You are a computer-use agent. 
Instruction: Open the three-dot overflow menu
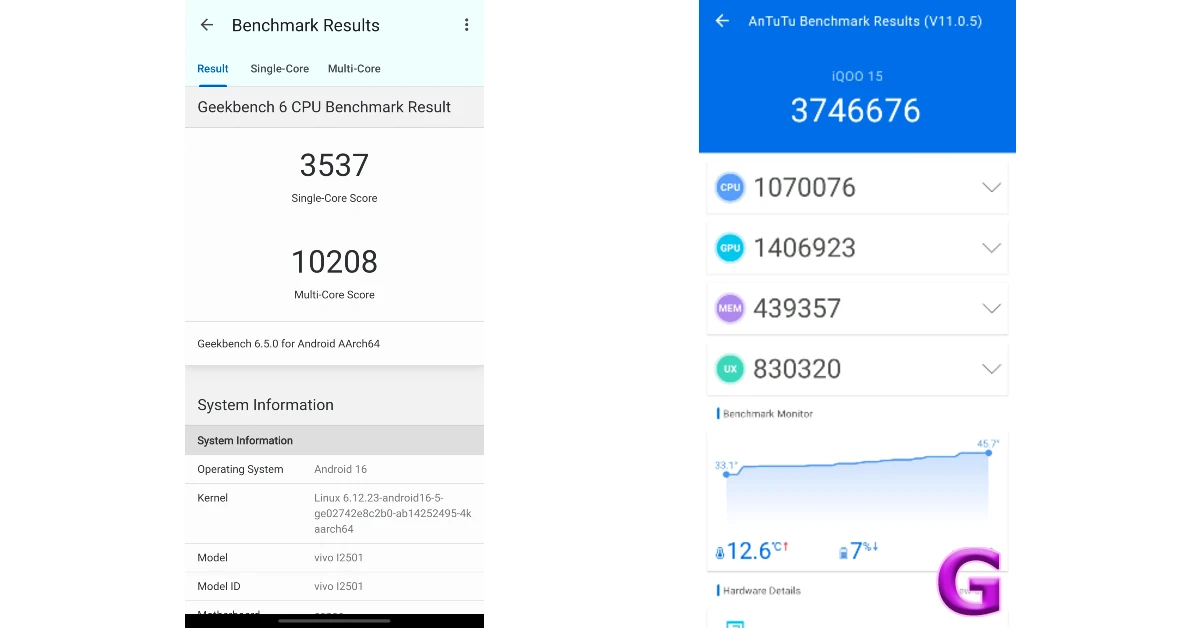coord(466,25)
